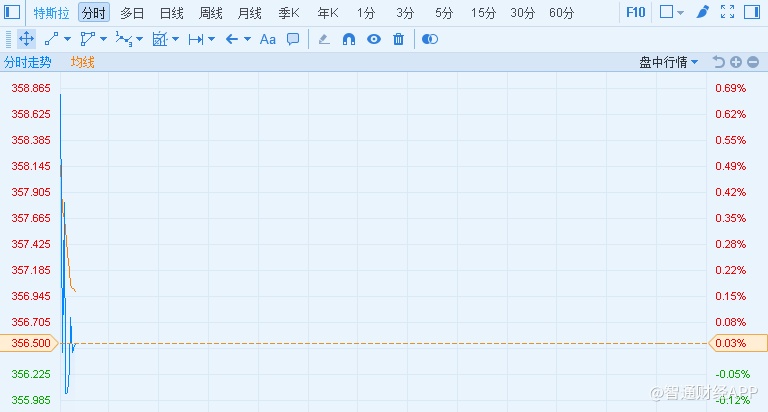Switch to the 年K tab
Screen dimensions: 768x412
point(328,13)
